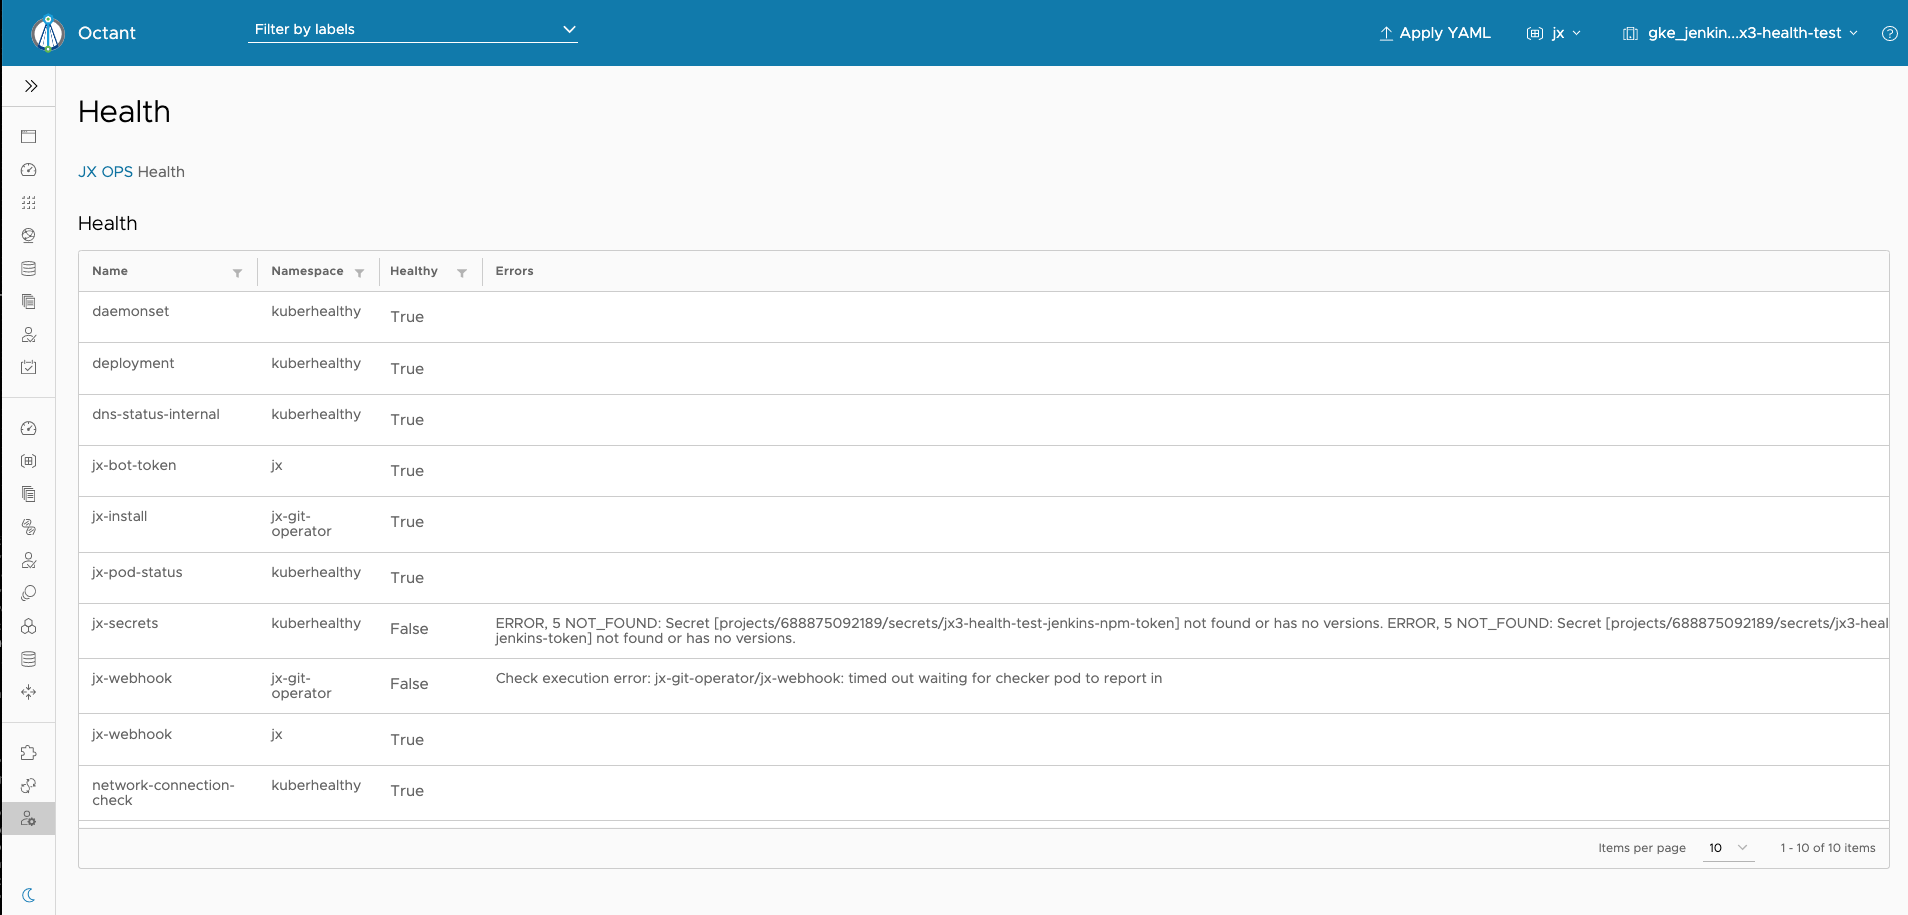Click the False value in jx-secrets row
The width and height of the screenshot is (1908, 915).
(409, 629)
